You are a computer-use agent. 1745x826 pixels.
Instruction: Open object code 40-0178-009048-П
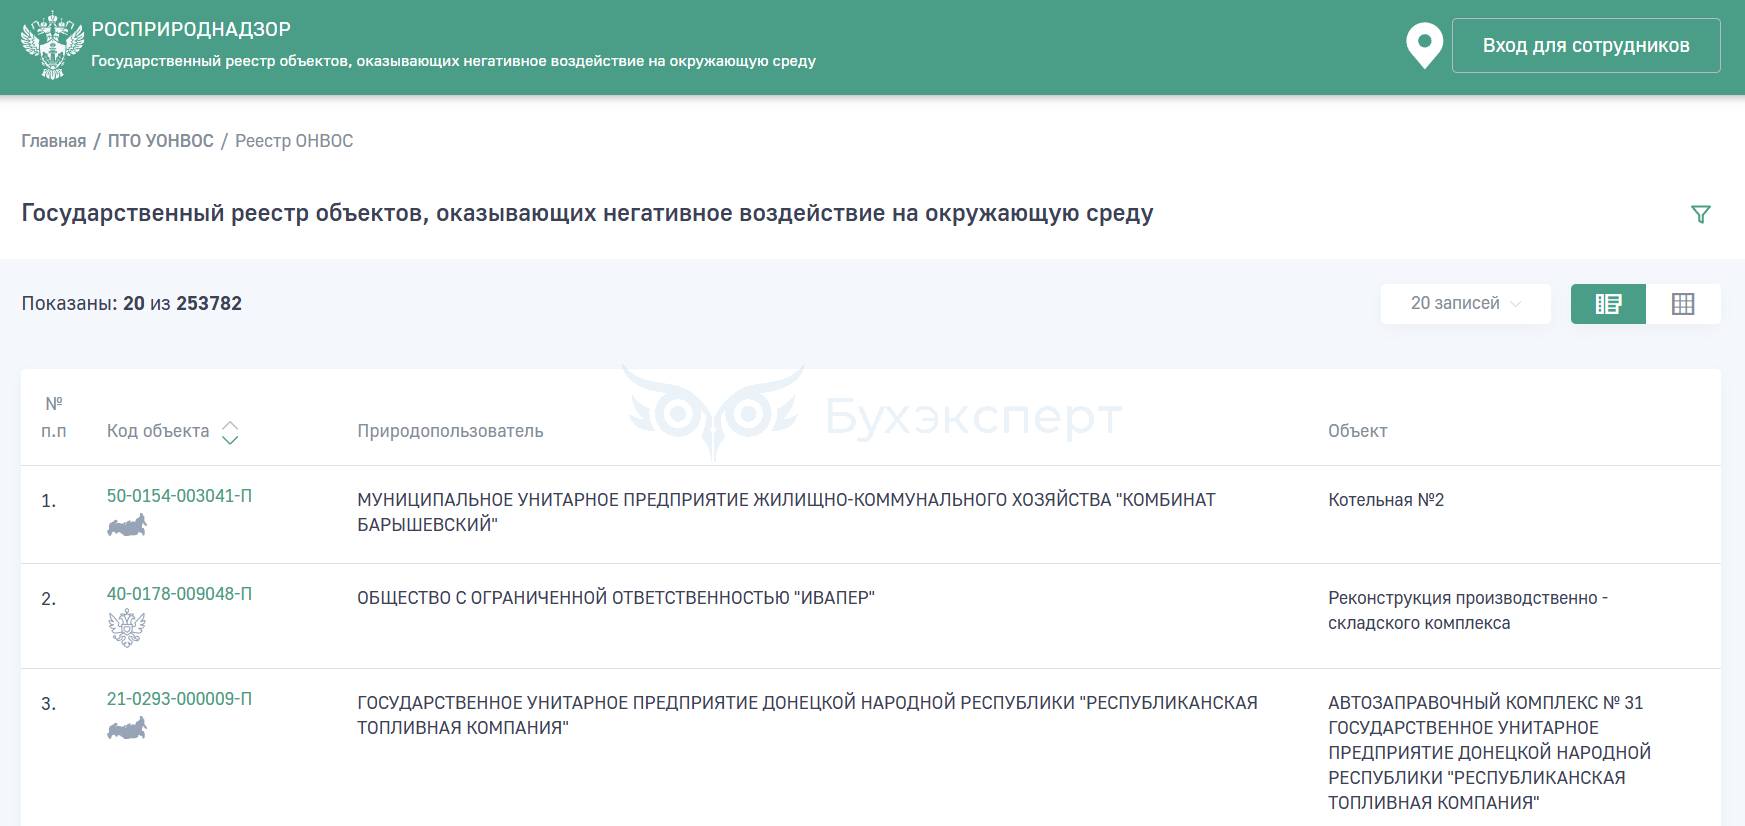179,594
